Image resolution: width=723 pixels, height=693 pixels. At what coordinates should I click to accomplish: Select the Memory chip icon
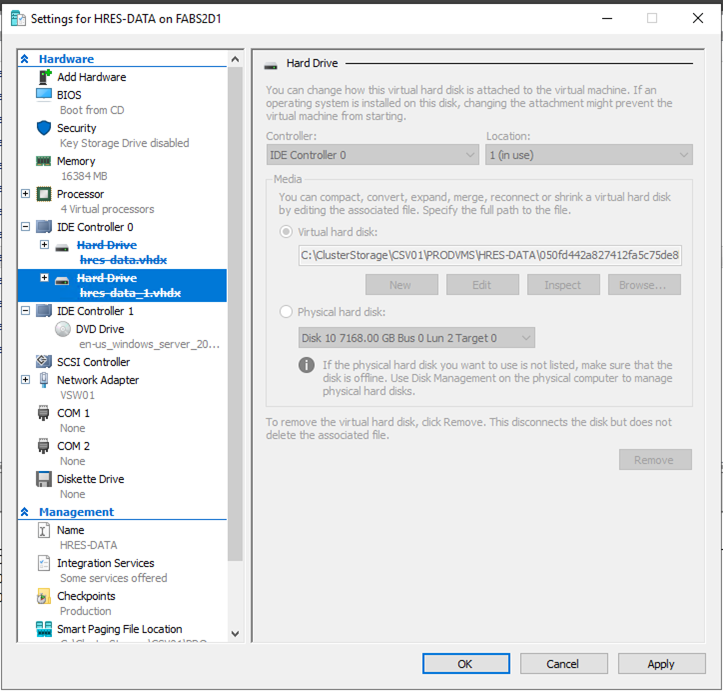point(44,161)
